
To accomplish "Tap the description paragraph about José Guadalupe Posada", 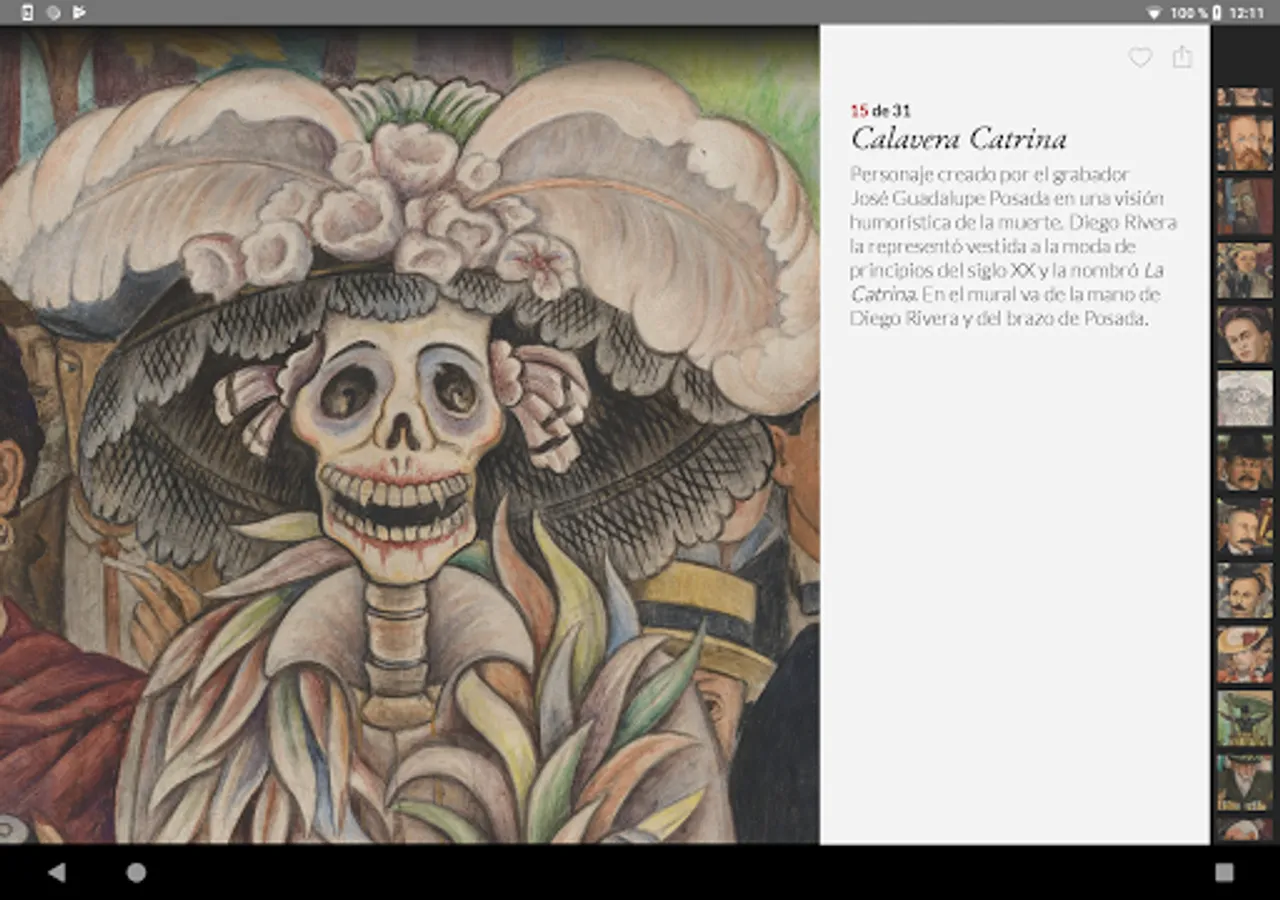I will (x=1013, y=246).
